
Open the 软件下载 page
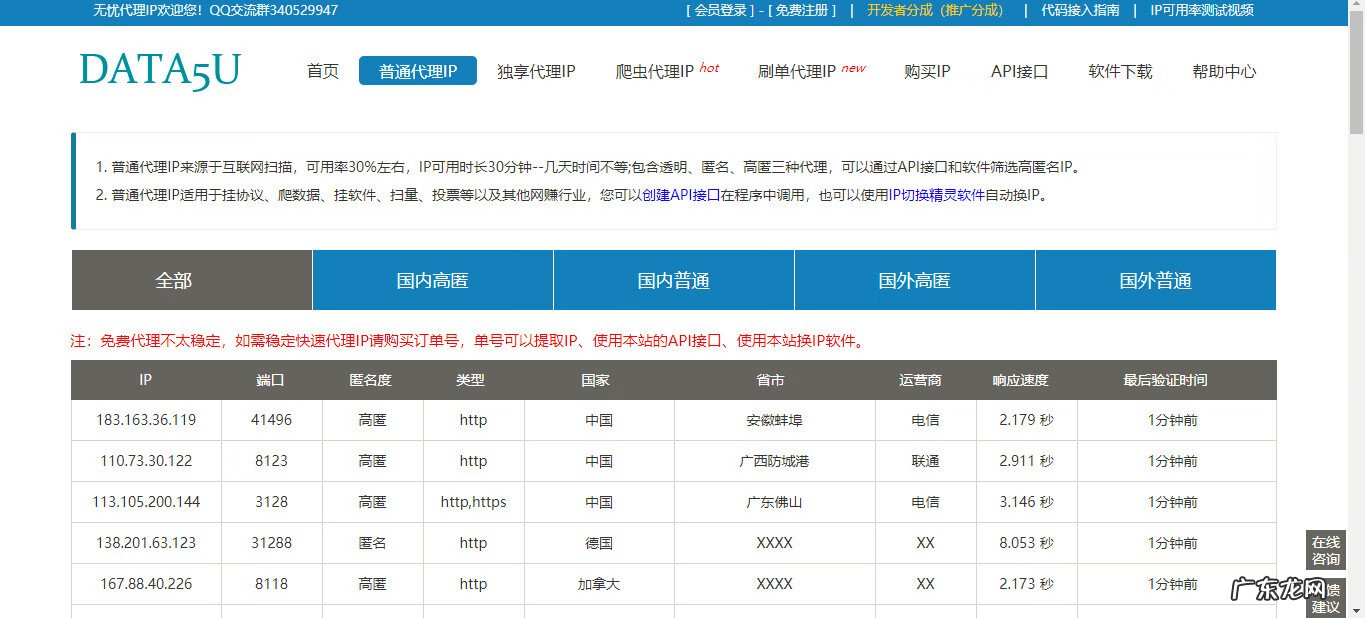(x=1119, y=71)
